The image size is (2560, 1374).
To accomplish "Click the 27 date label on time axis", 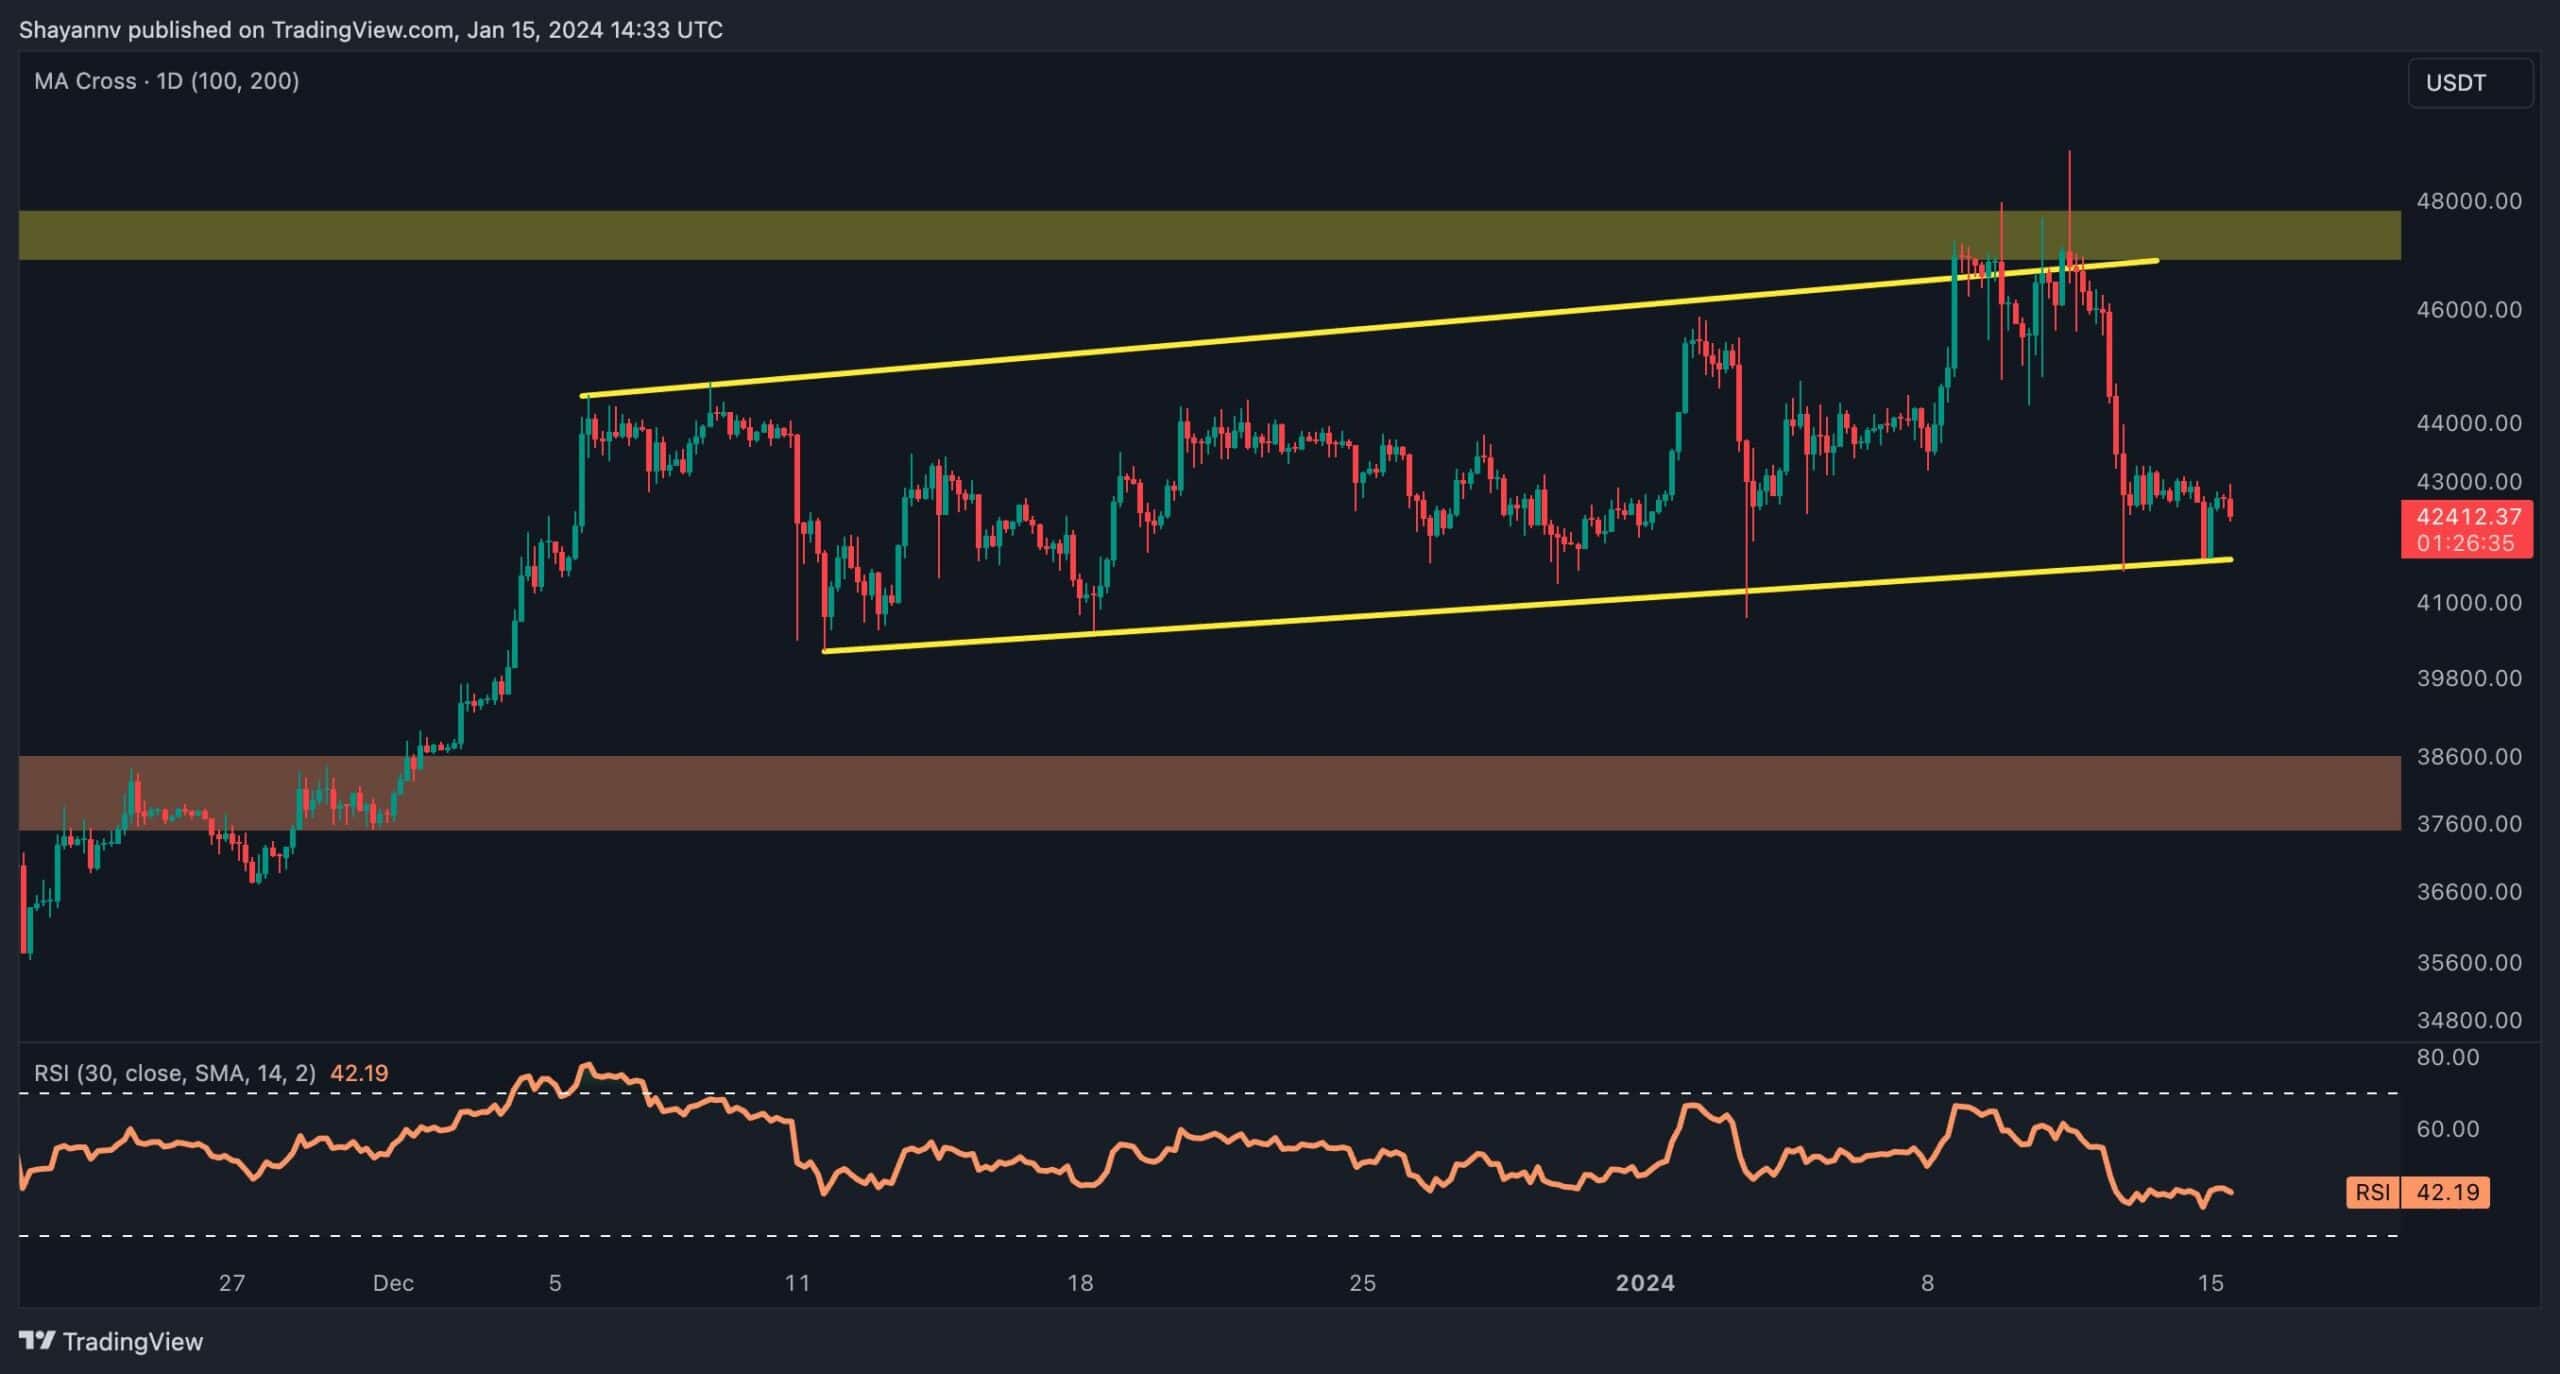I will [x=232, y=1283].
